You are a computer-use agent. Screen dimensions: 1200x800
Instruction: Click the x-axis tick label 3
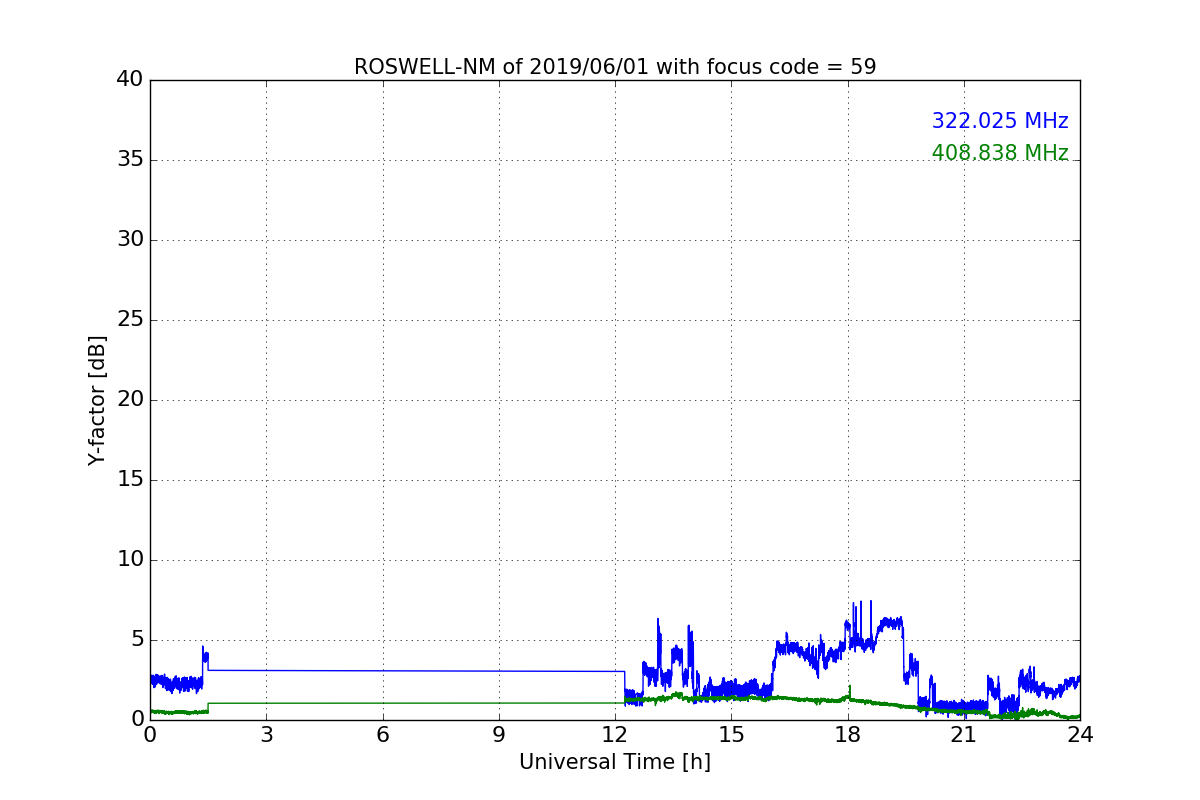pyautogui.click(x=266, y=734)
